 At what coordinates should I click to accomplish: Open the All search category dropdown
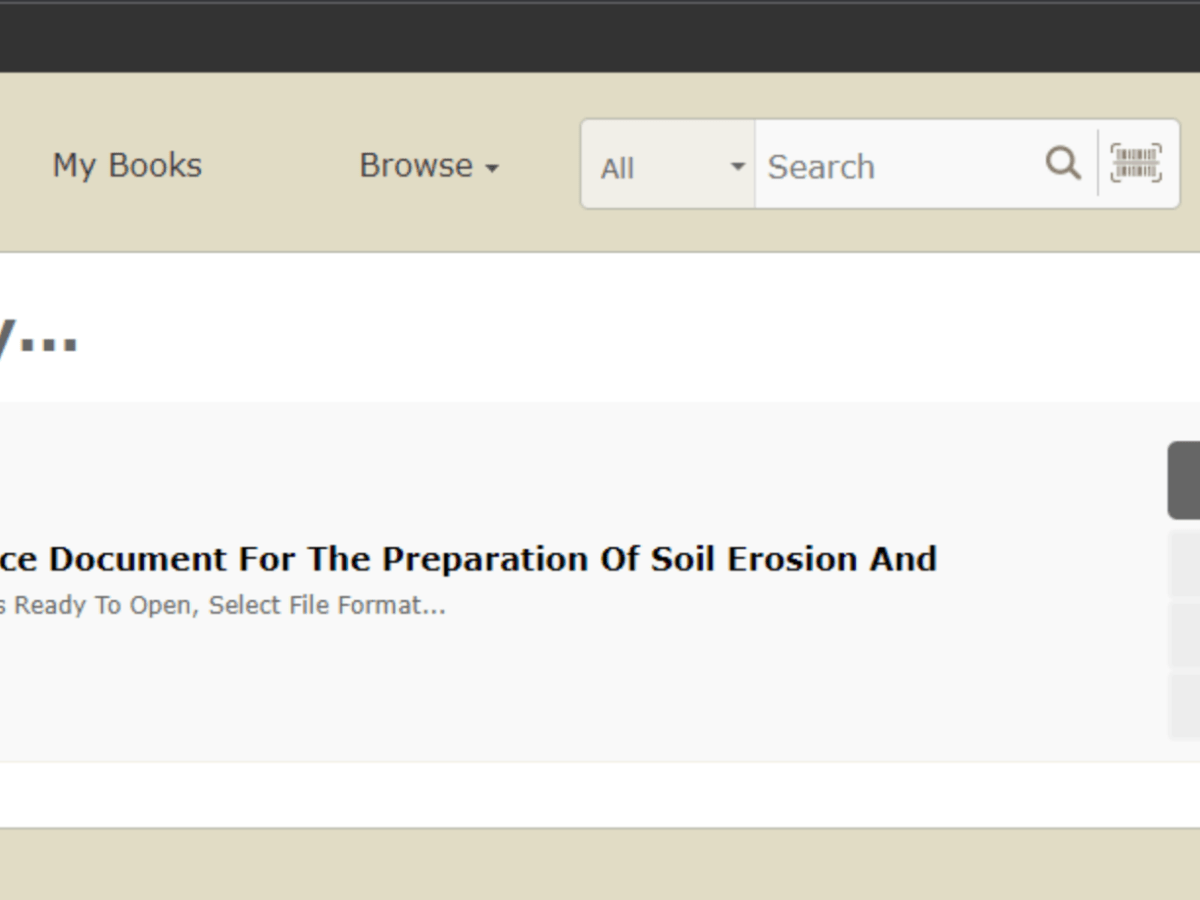coord(667,165)
